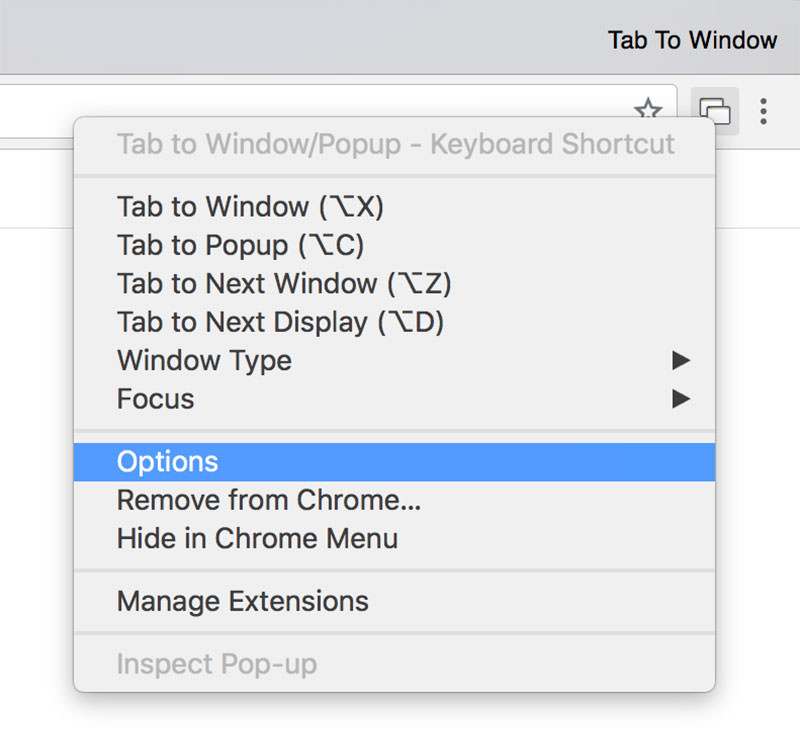Select Tab to Window menu entry

[250, 207]
